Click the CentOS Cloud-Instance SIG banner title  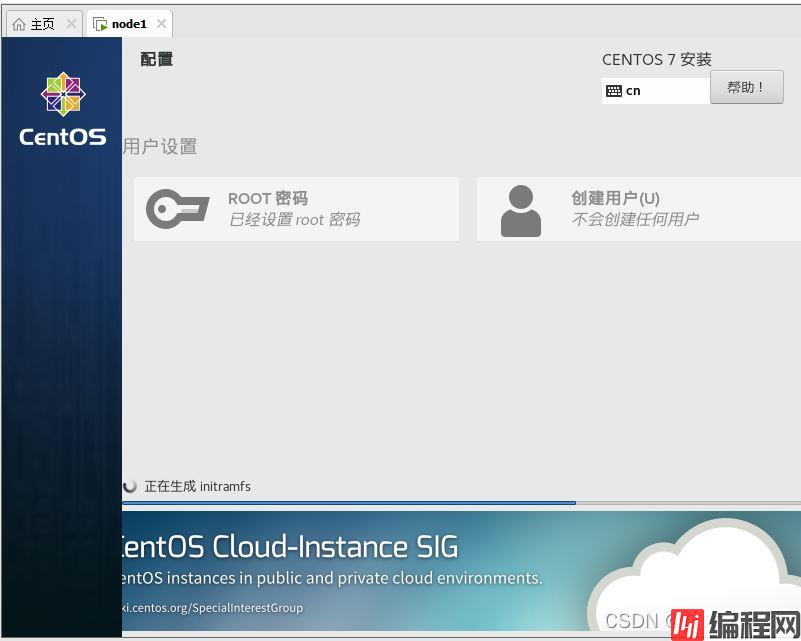288,547
